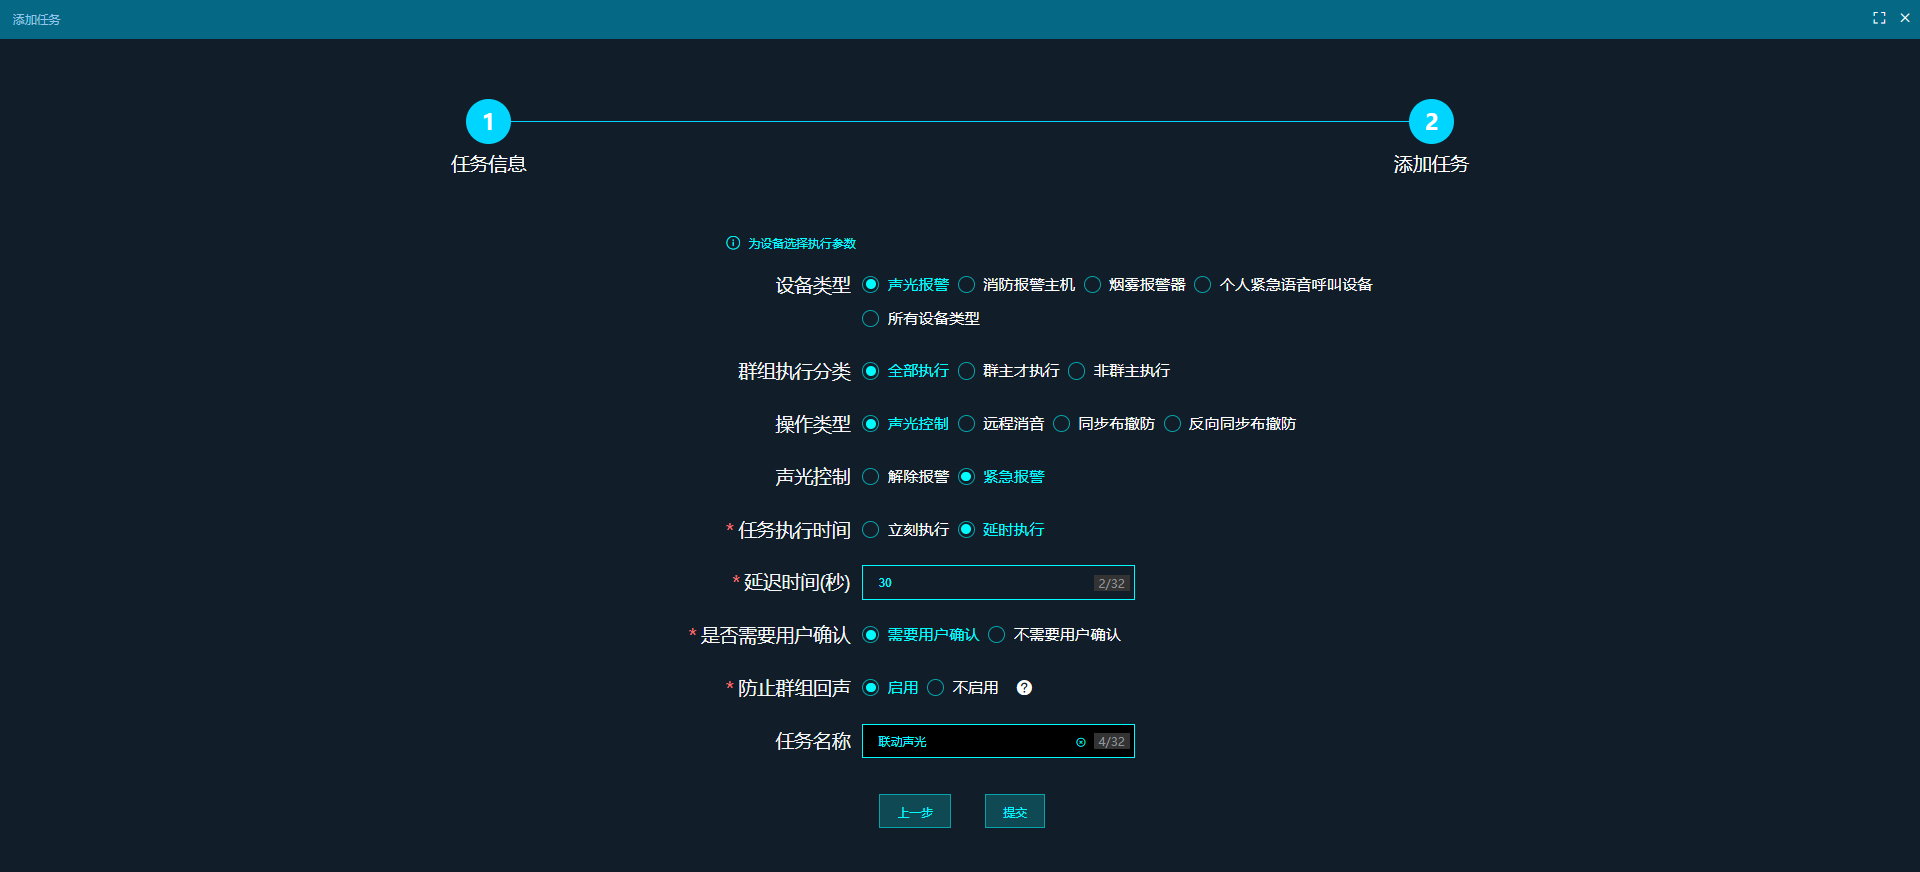Click the 延迟时间 input field
Viewport: 1920px width, 872px height.
point(980,583)
